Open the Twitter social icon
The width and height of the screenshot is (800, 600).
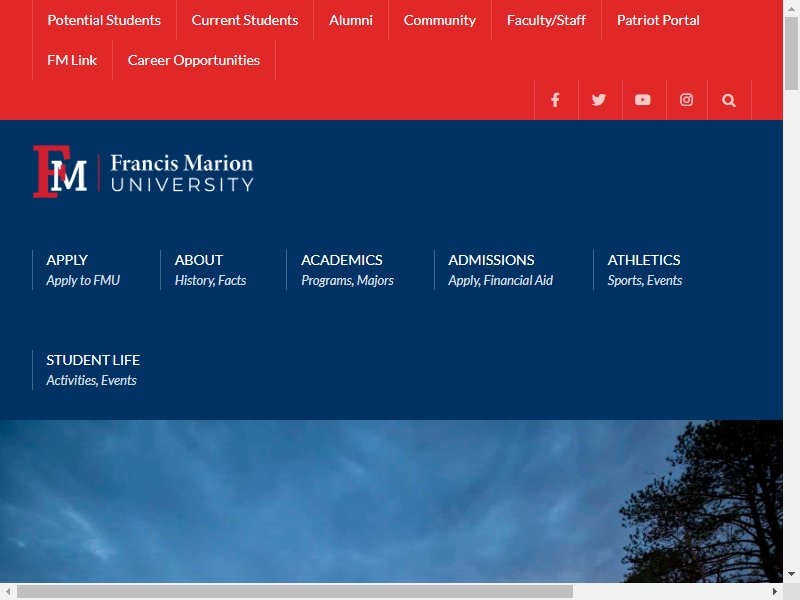(599, 100)
